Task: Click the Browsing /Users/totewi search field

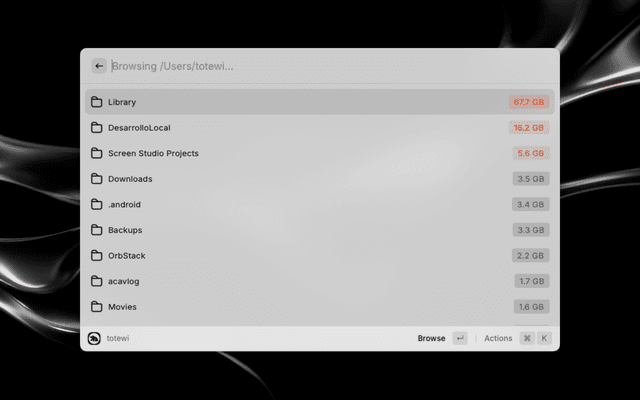Action: coord(331,66)
